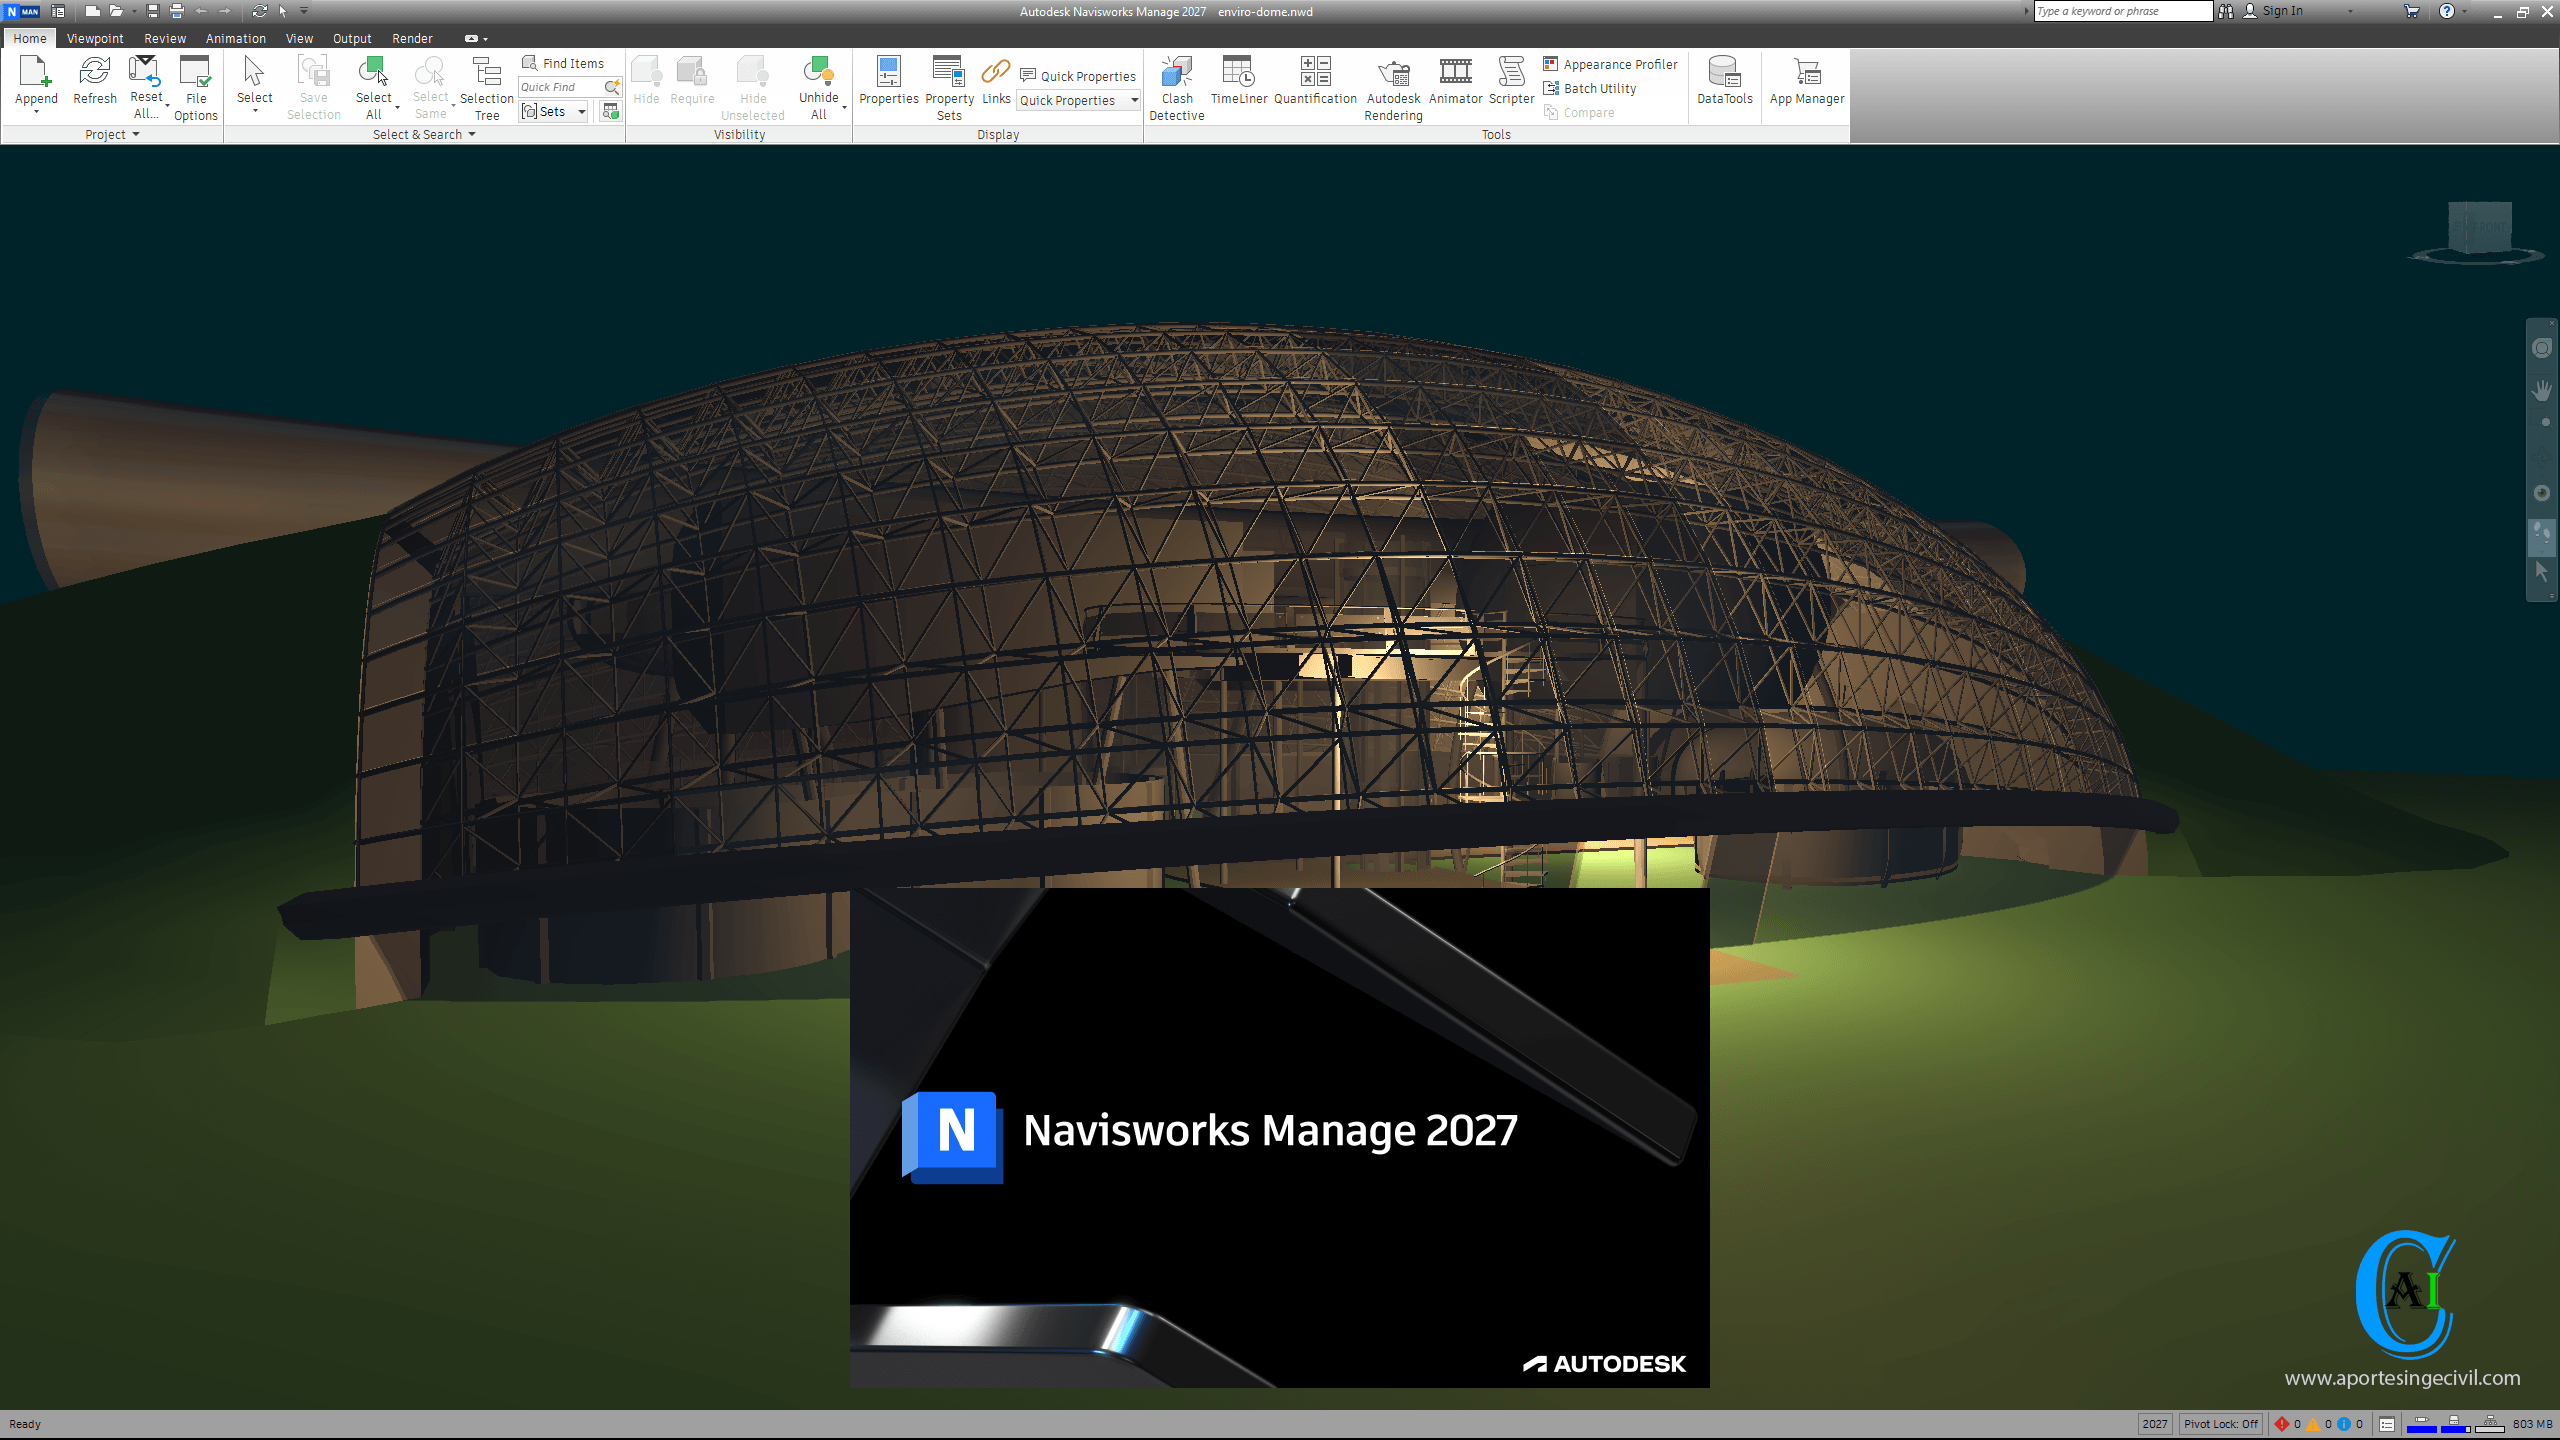
Task: Switch to the Viewpoint ribbon tab
Action: (95, 39)
